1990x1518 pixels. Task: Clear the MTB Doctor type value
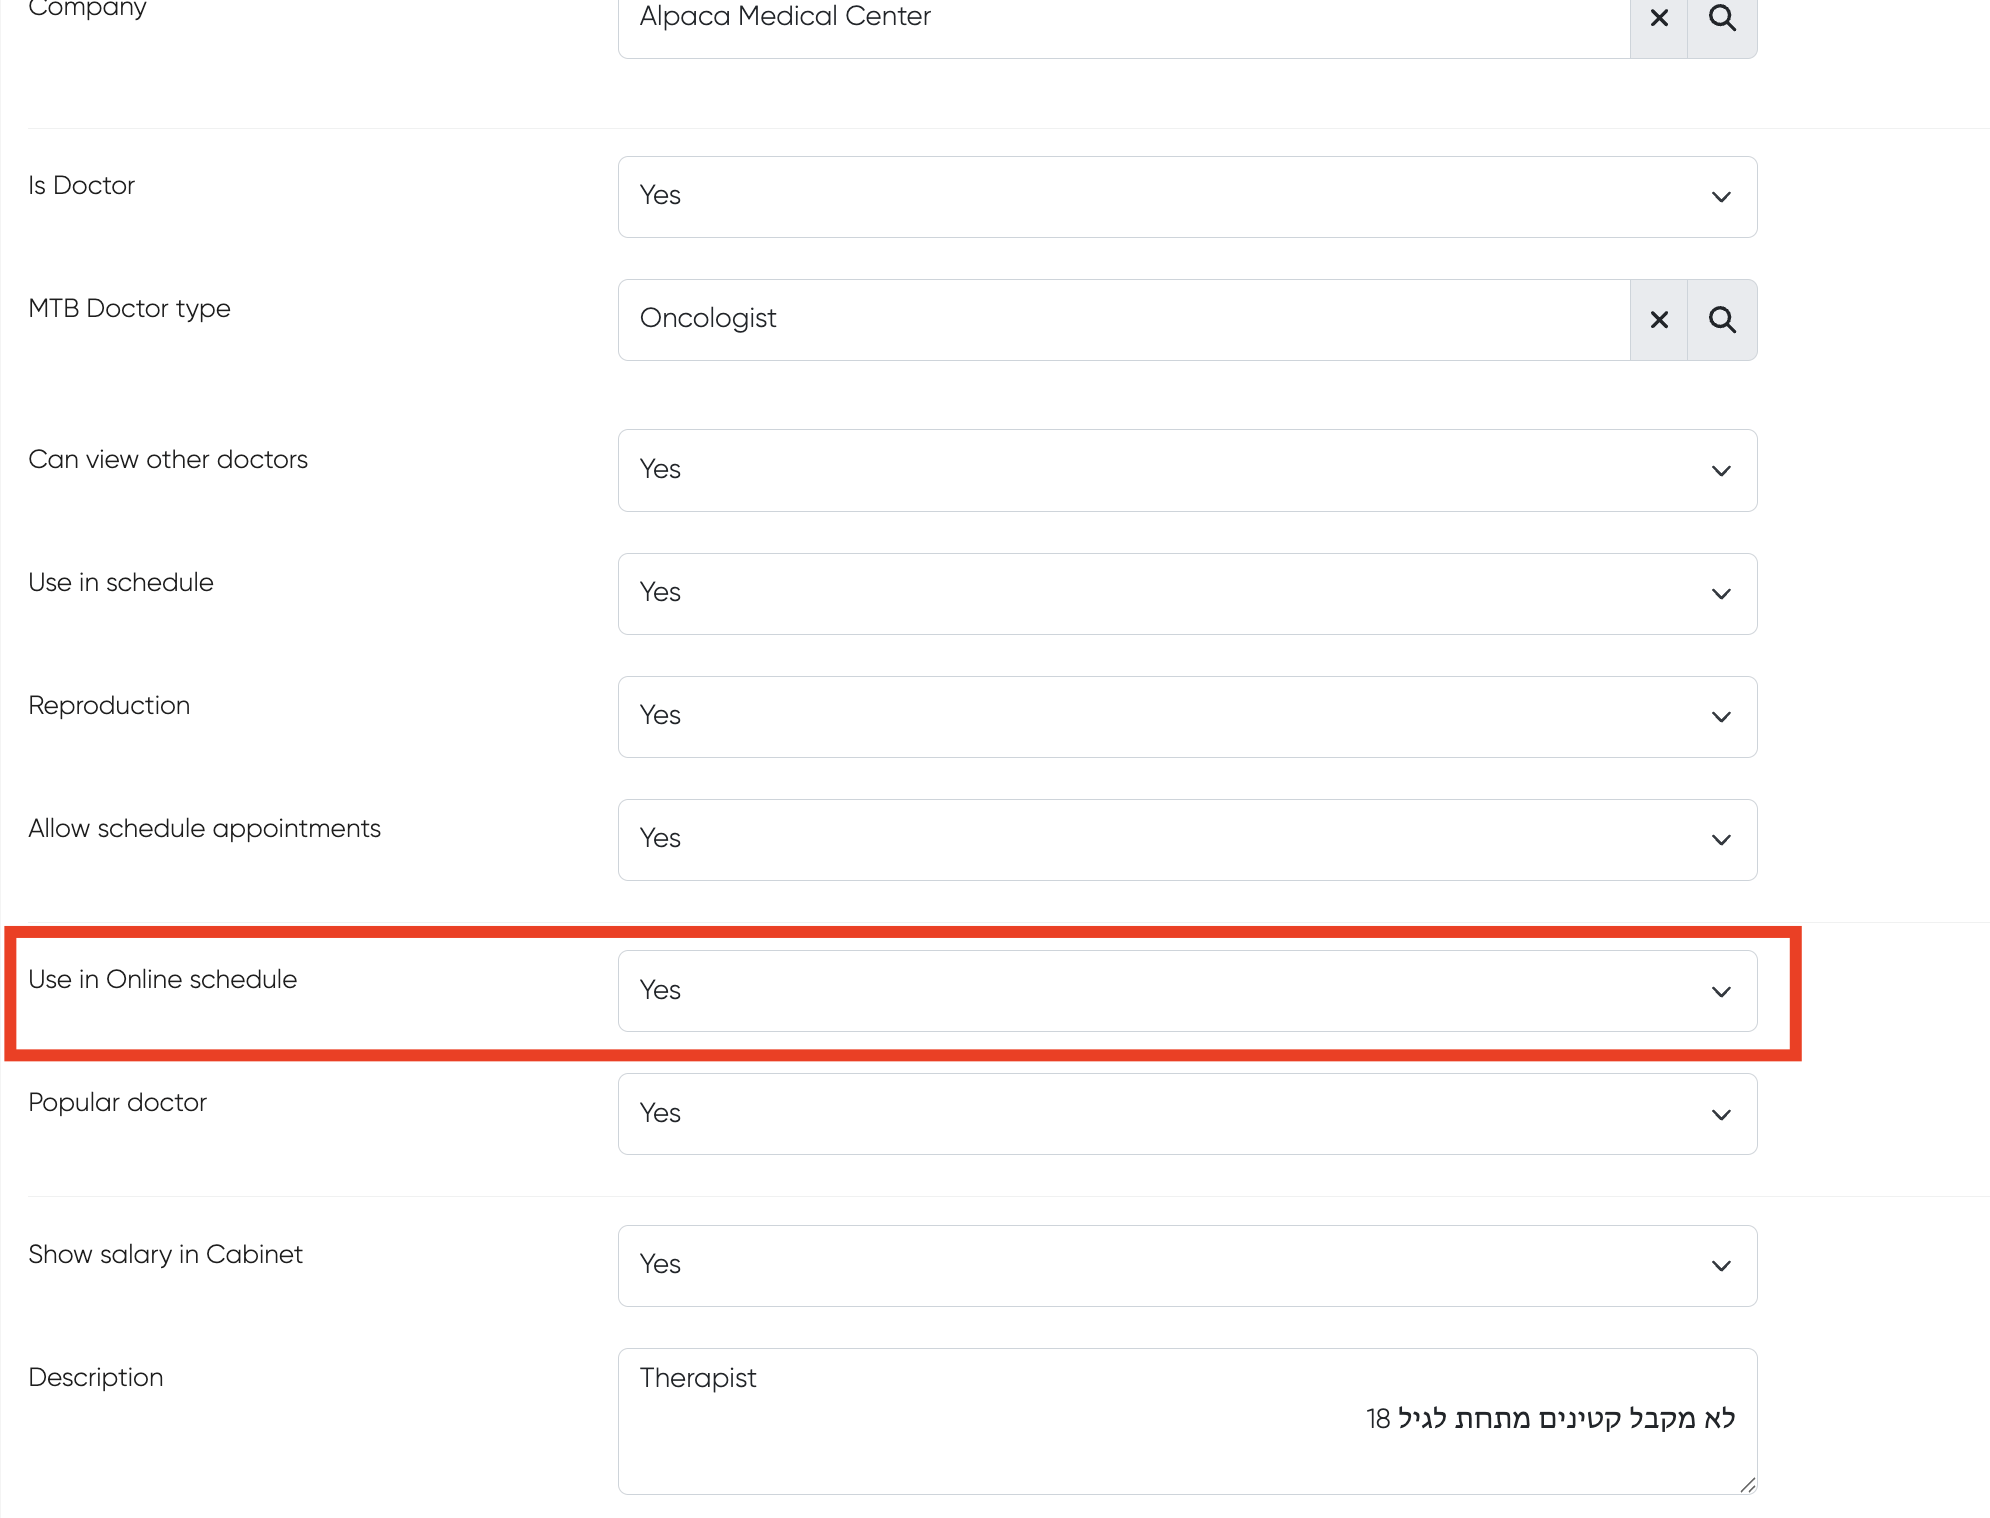pyautogui.click(x=1658, y=320)
